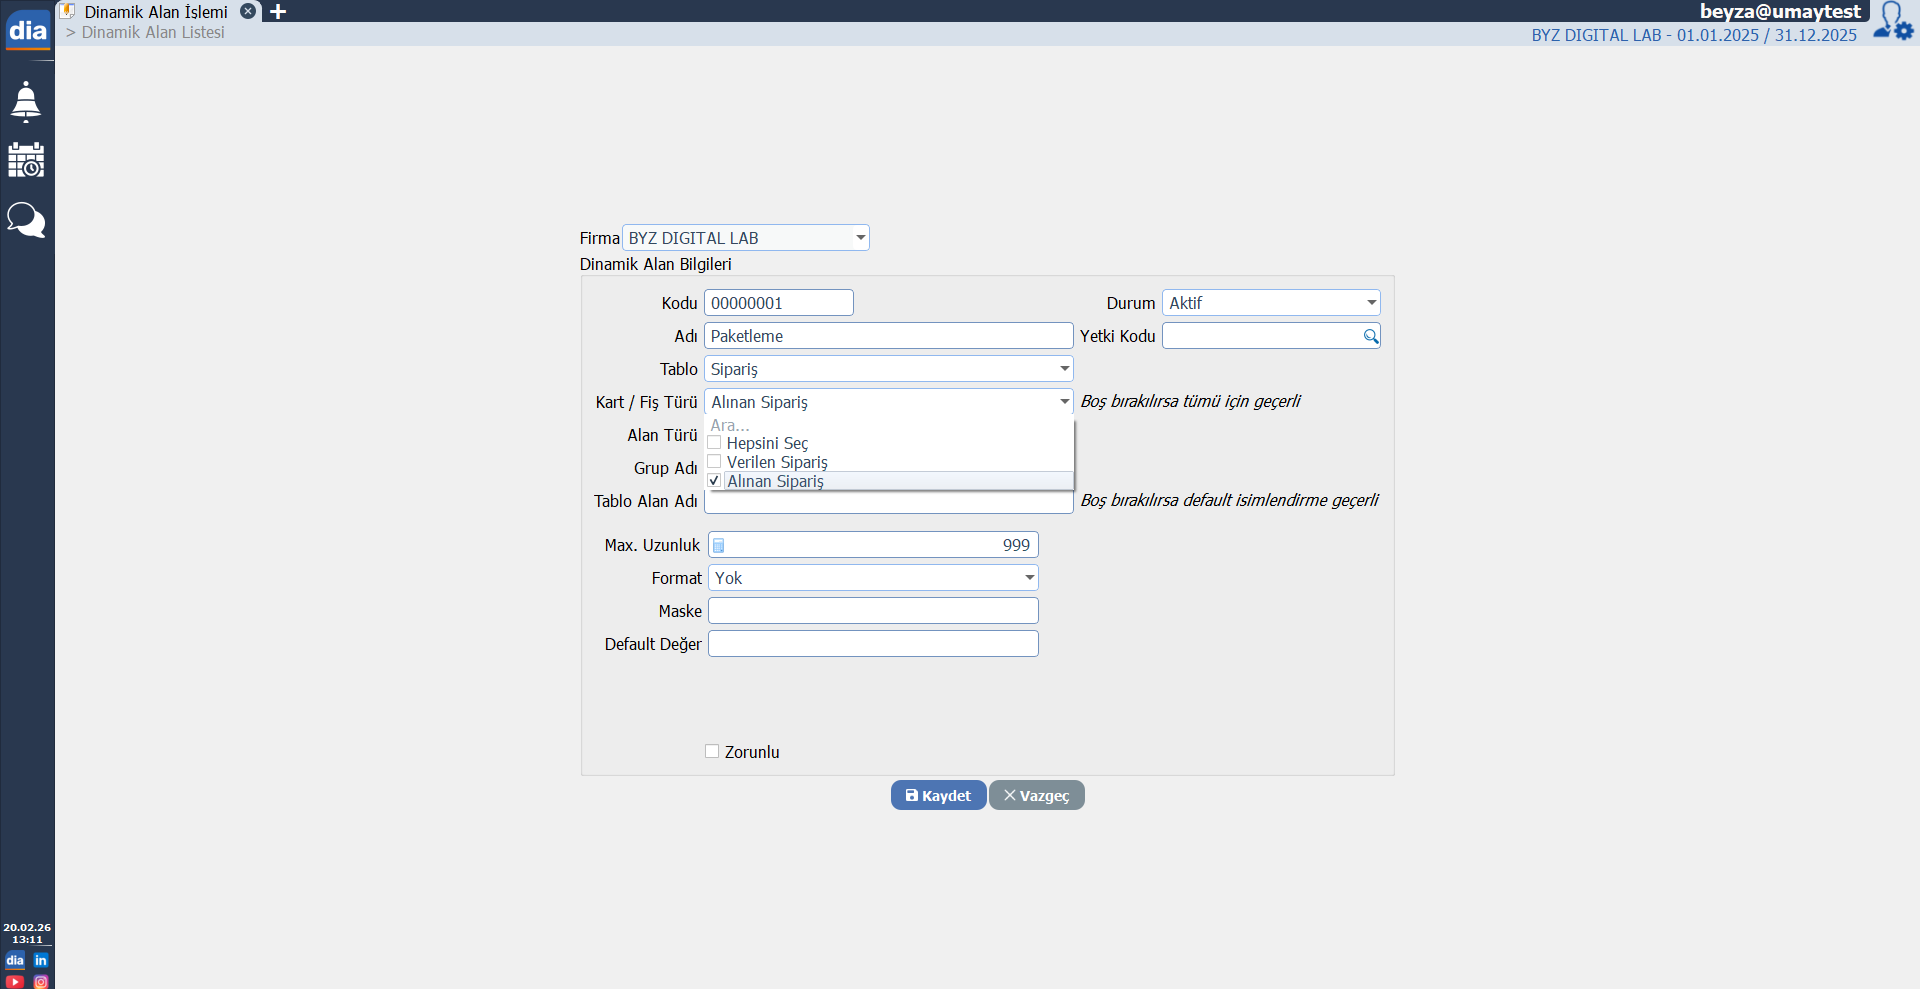Click the dia logo icon
The height and width of the screenshot is (989, 1920).
coord(27,30)
